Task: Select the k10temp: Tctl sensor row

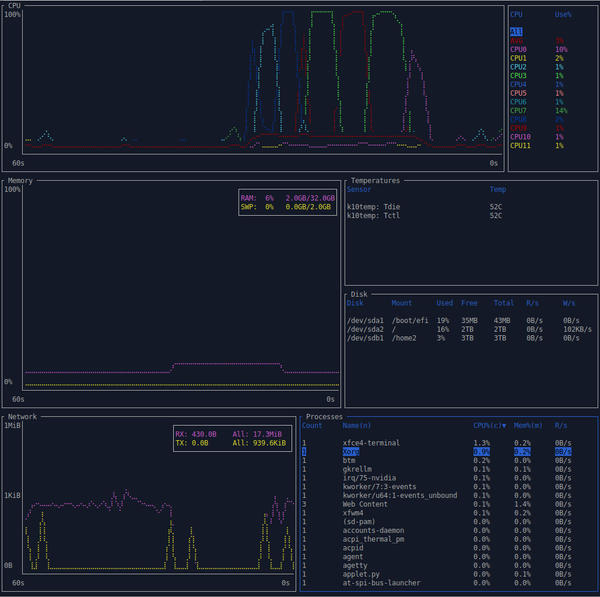Action: (x=424, y=216)
